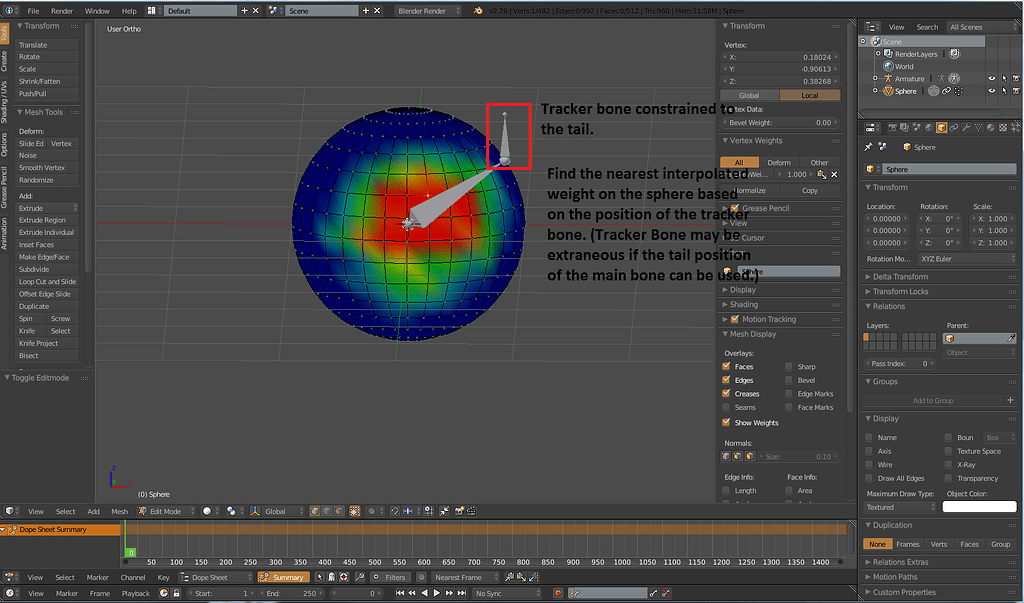Disable Show Weights checkbox

(x=726, y=423)
